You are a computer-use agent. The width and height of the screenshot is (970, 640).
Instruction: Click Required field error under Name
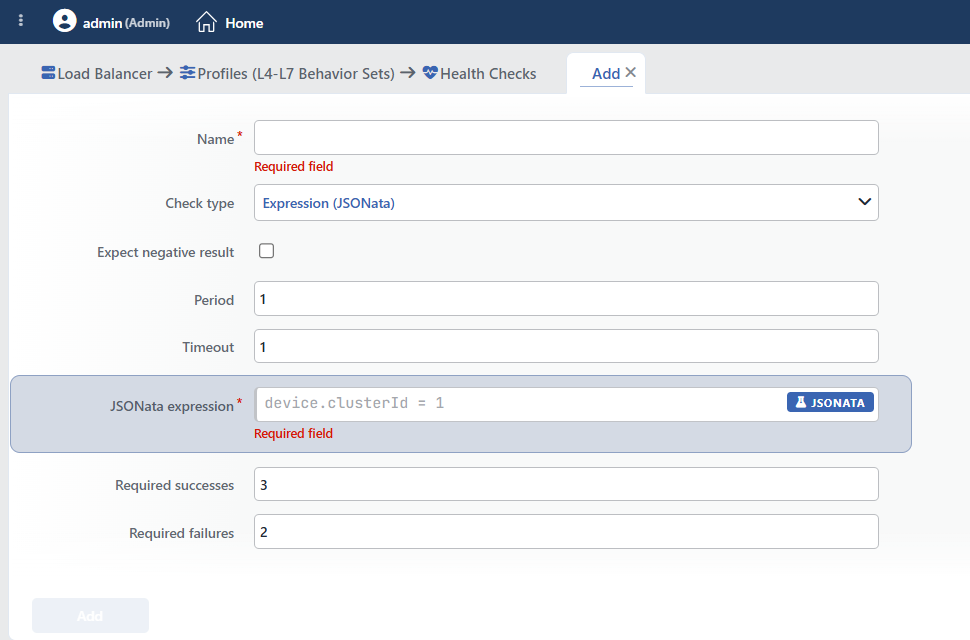click(x=293, y=166)
